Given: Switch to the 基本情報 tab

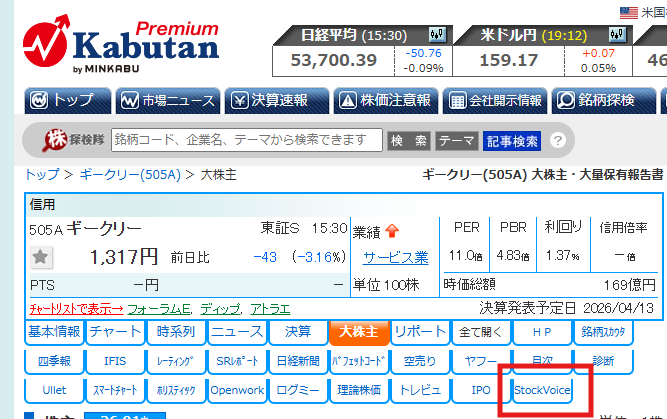Looking at the screenshot, I should (54, 332).
